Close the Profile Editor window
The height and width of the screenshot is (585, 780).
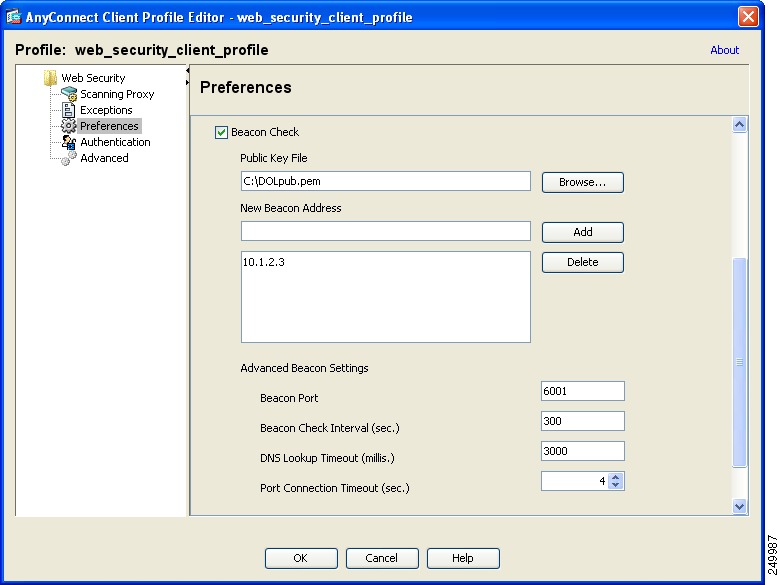click(748, 17)
